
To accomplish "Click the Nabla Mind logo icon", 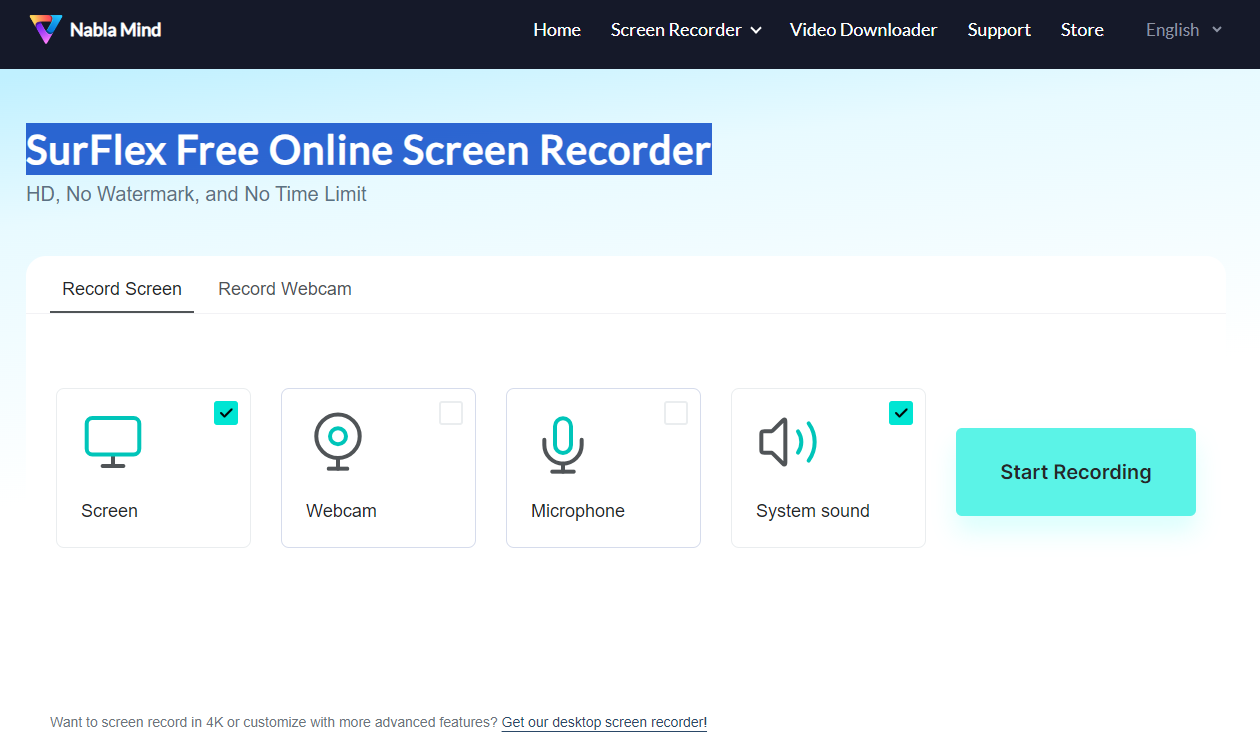I will (45, 30).
